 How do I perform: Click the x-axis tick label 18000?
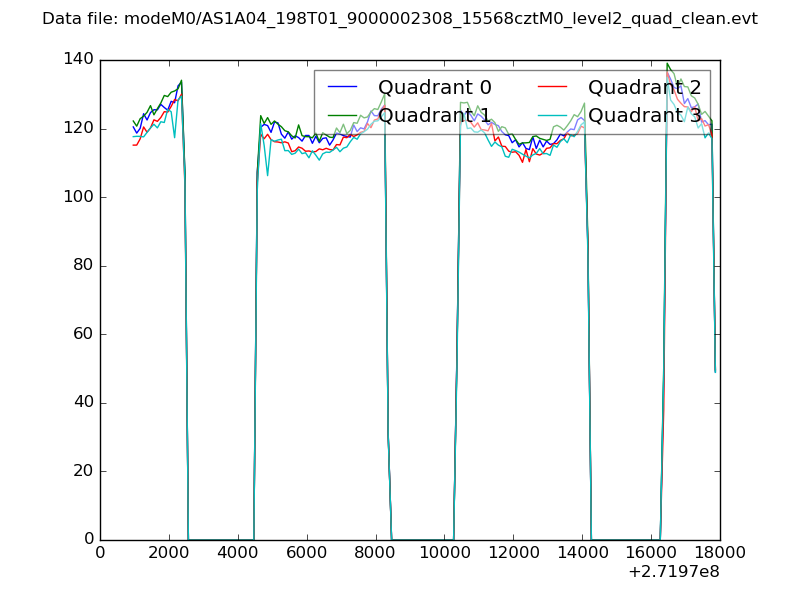[x=719, y=553]
